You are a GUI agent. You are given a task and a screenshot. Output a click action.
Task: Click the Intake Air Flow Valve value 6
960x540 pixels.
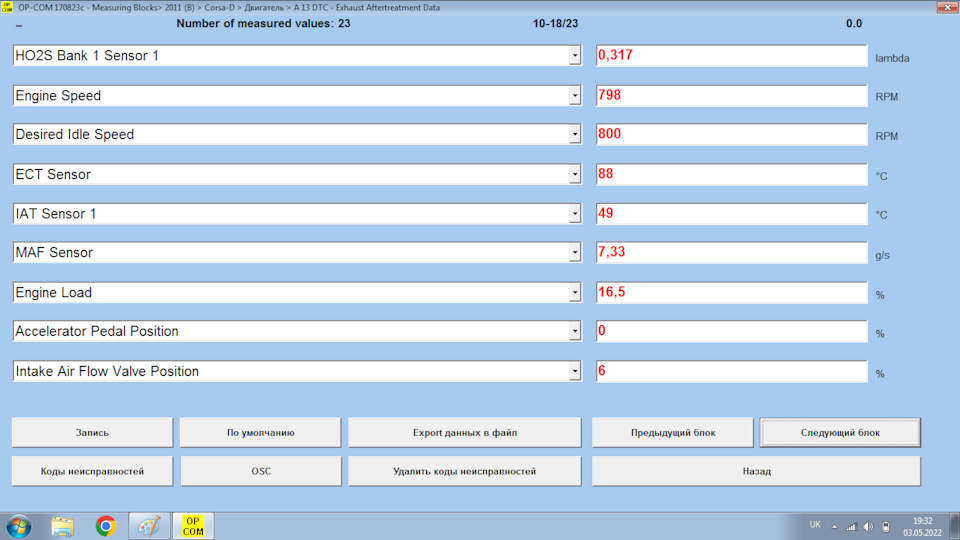732,371
